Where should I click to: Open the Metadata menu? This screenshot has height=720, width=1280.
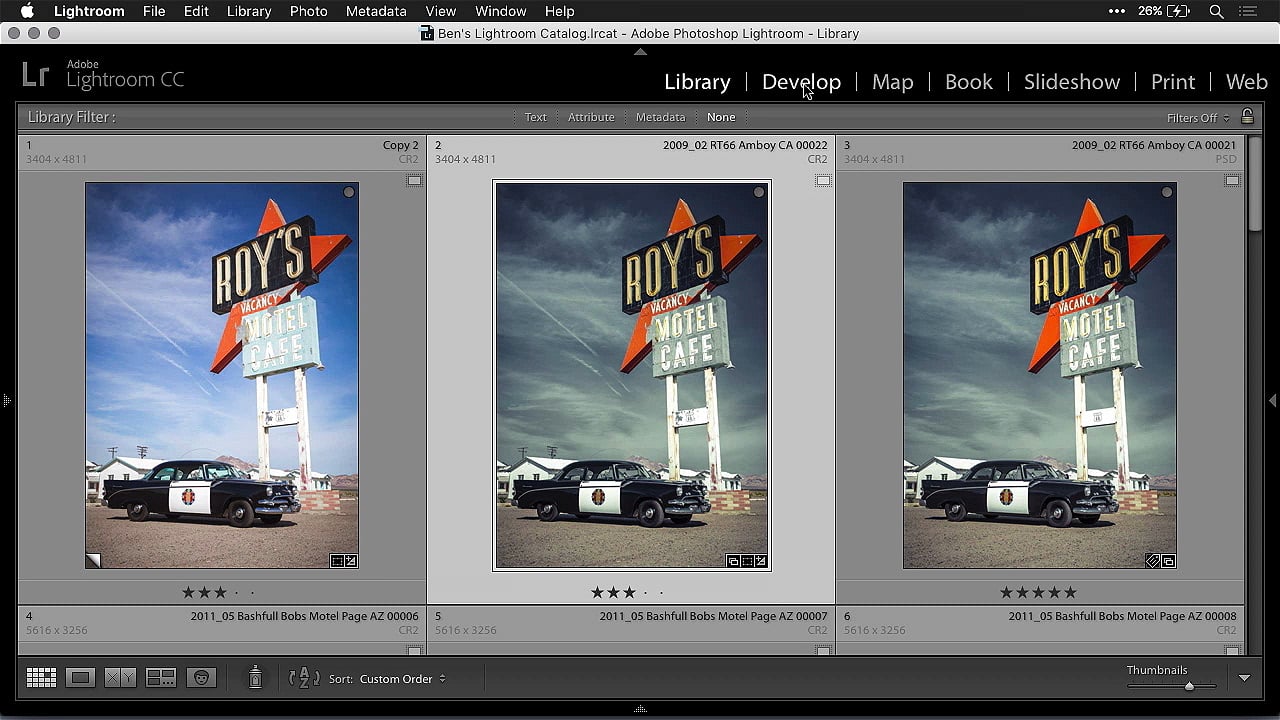376,11
